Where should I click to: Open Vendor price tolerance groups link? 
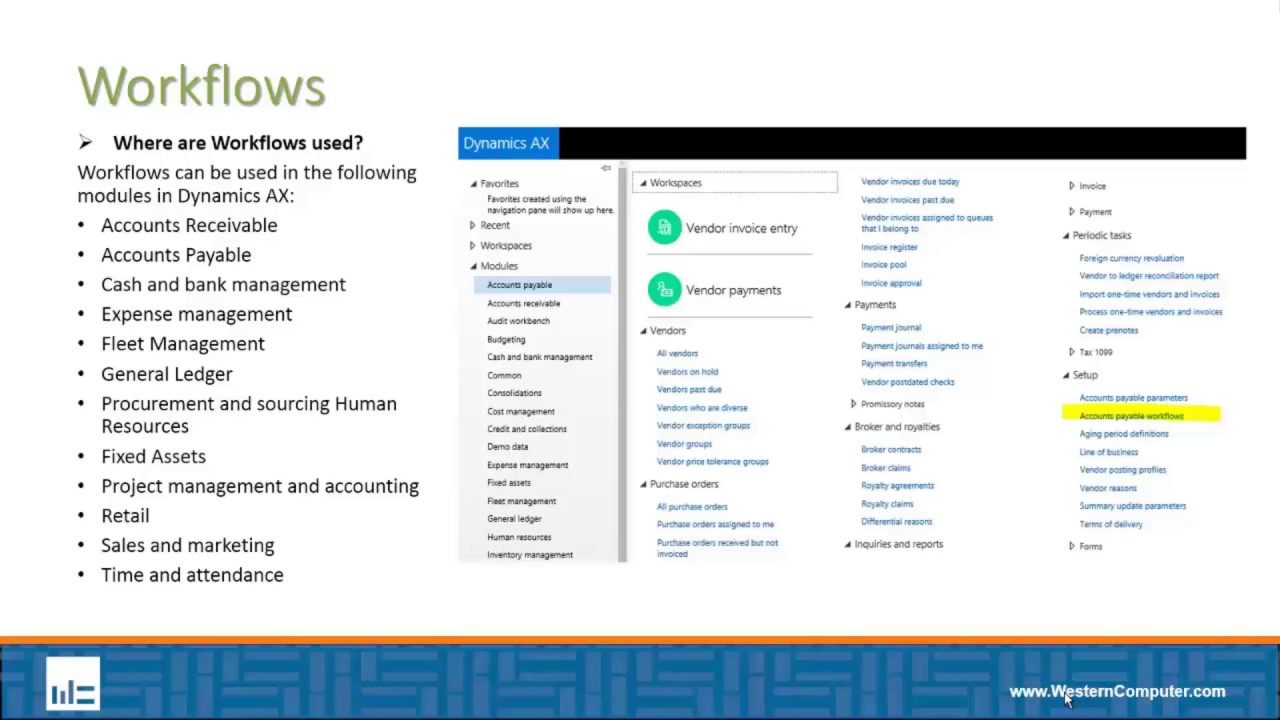pyautogui.click(x=712, y=462)
